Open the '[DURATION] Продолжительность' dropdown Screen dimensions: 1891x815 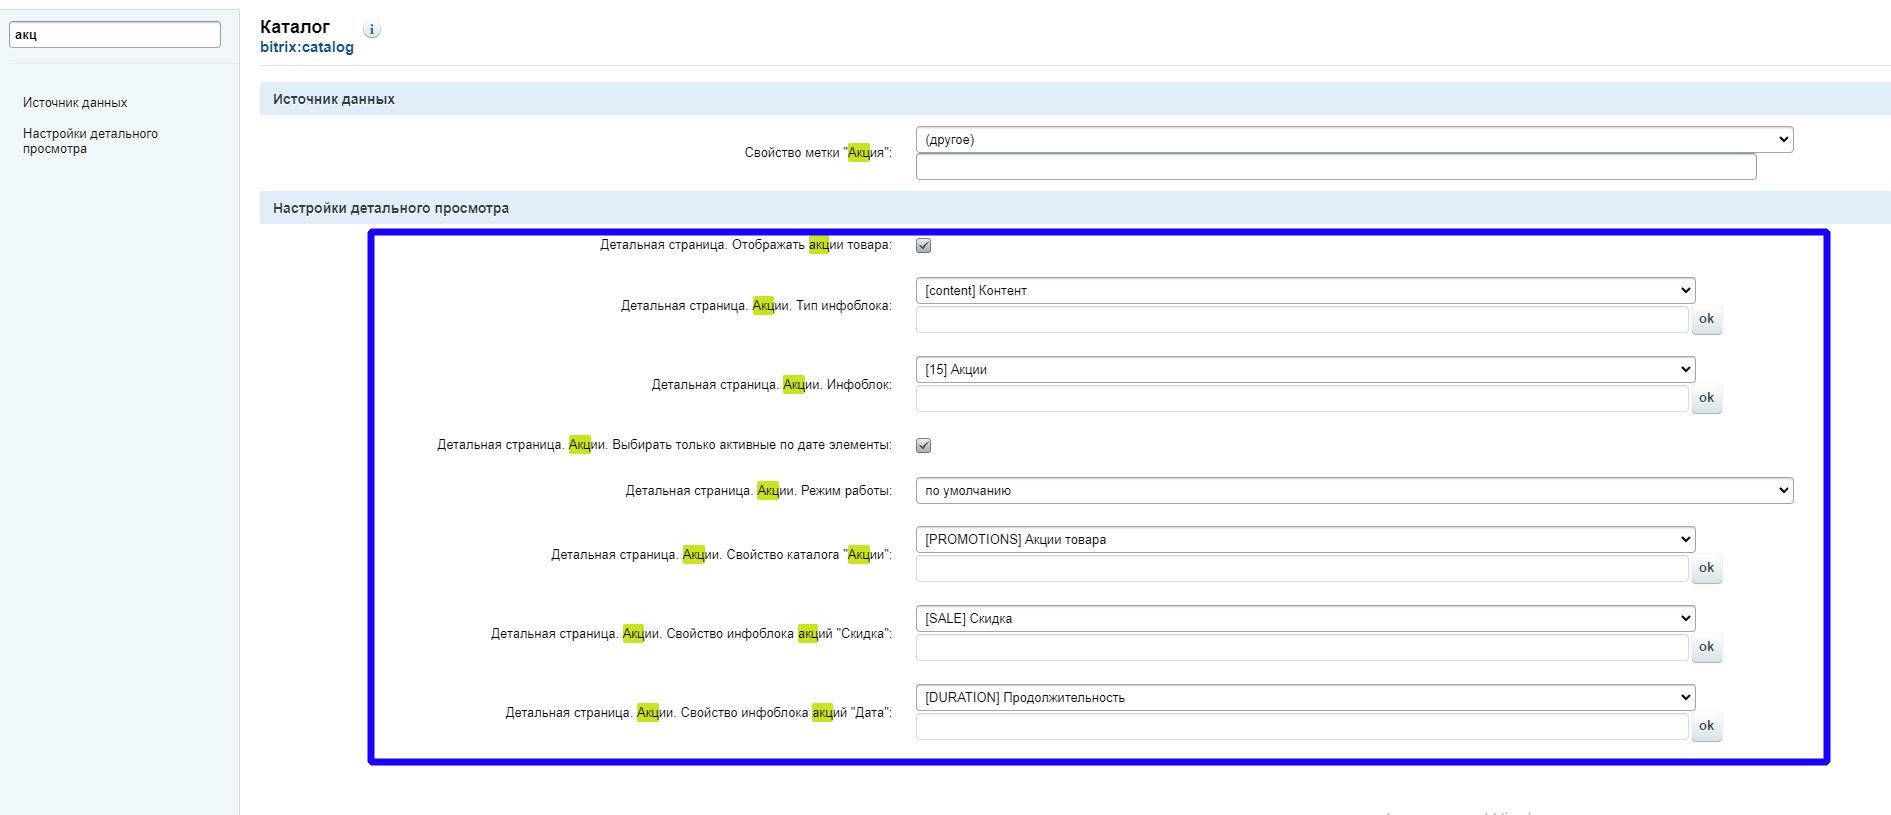1305,698
